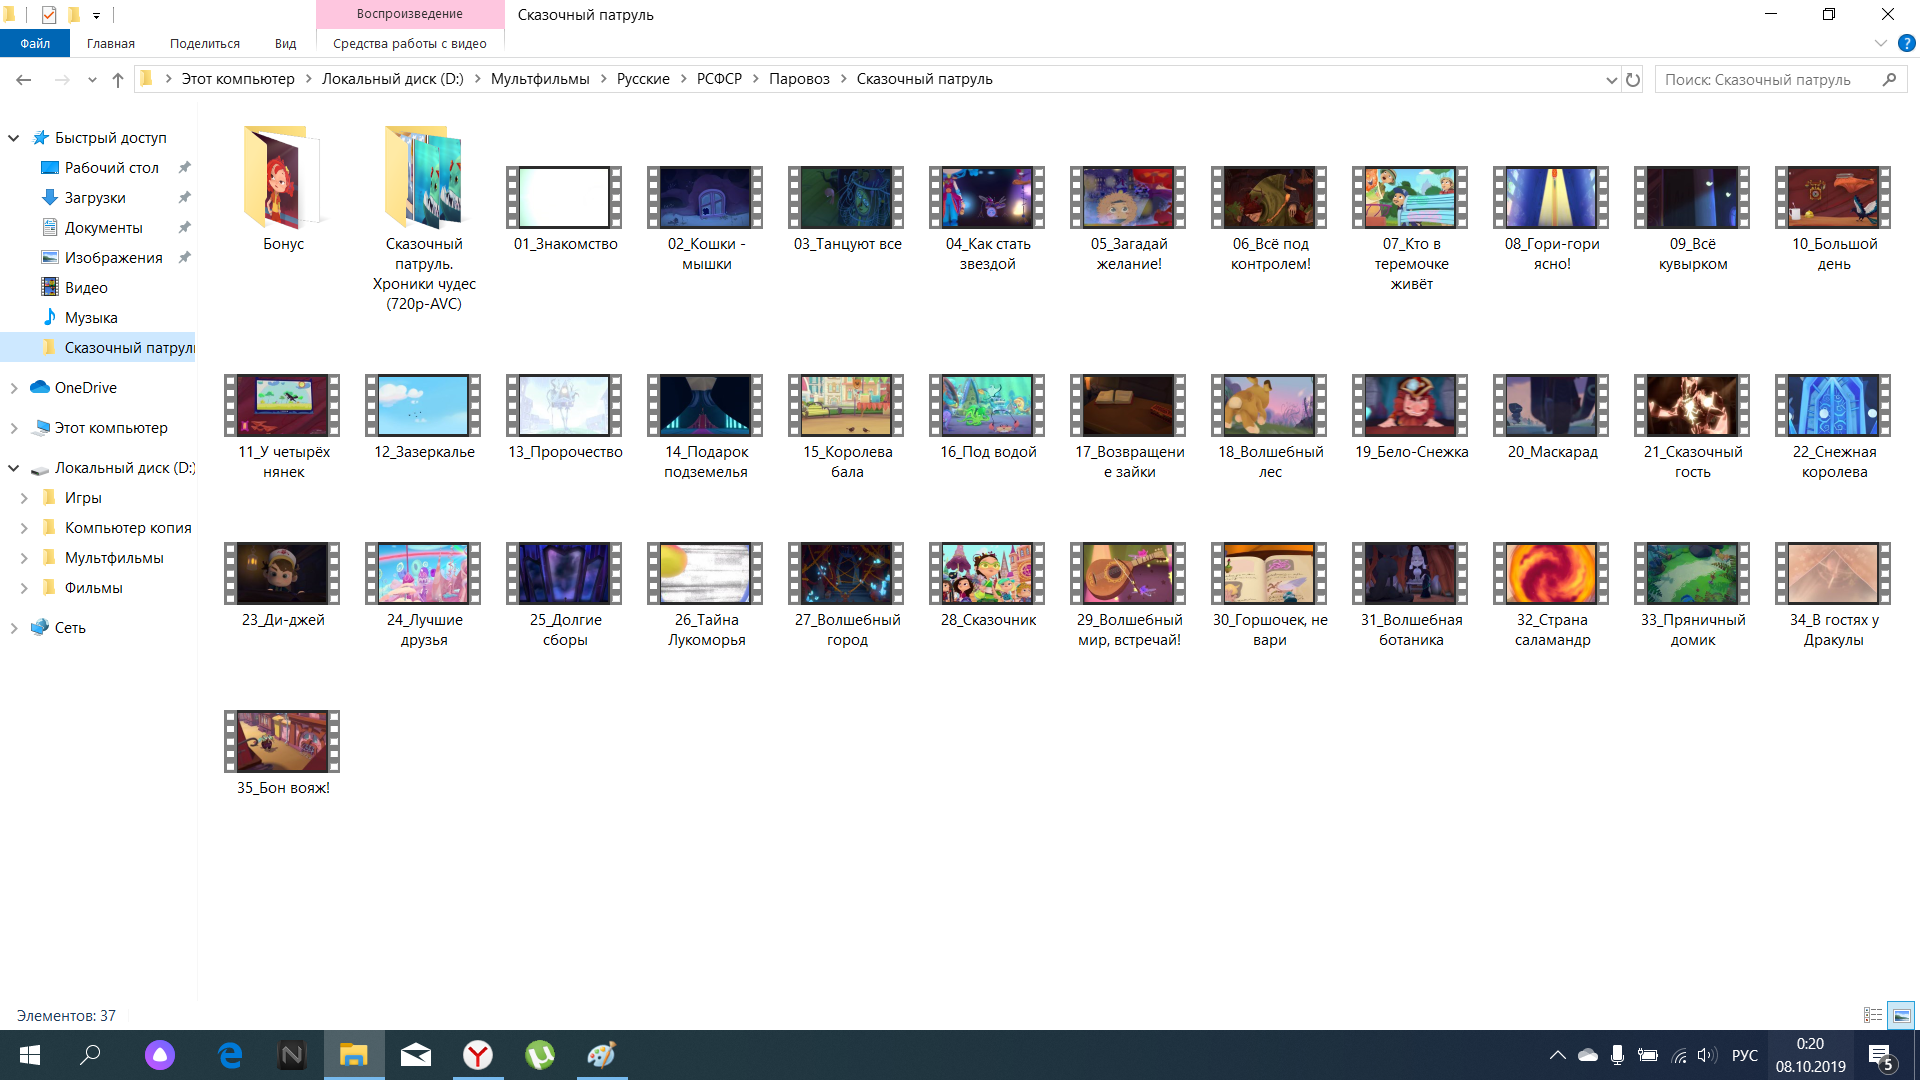Open the Вид ribbon tab
This screenshot has height=1080, width=1920.
(x=286, y=43)
